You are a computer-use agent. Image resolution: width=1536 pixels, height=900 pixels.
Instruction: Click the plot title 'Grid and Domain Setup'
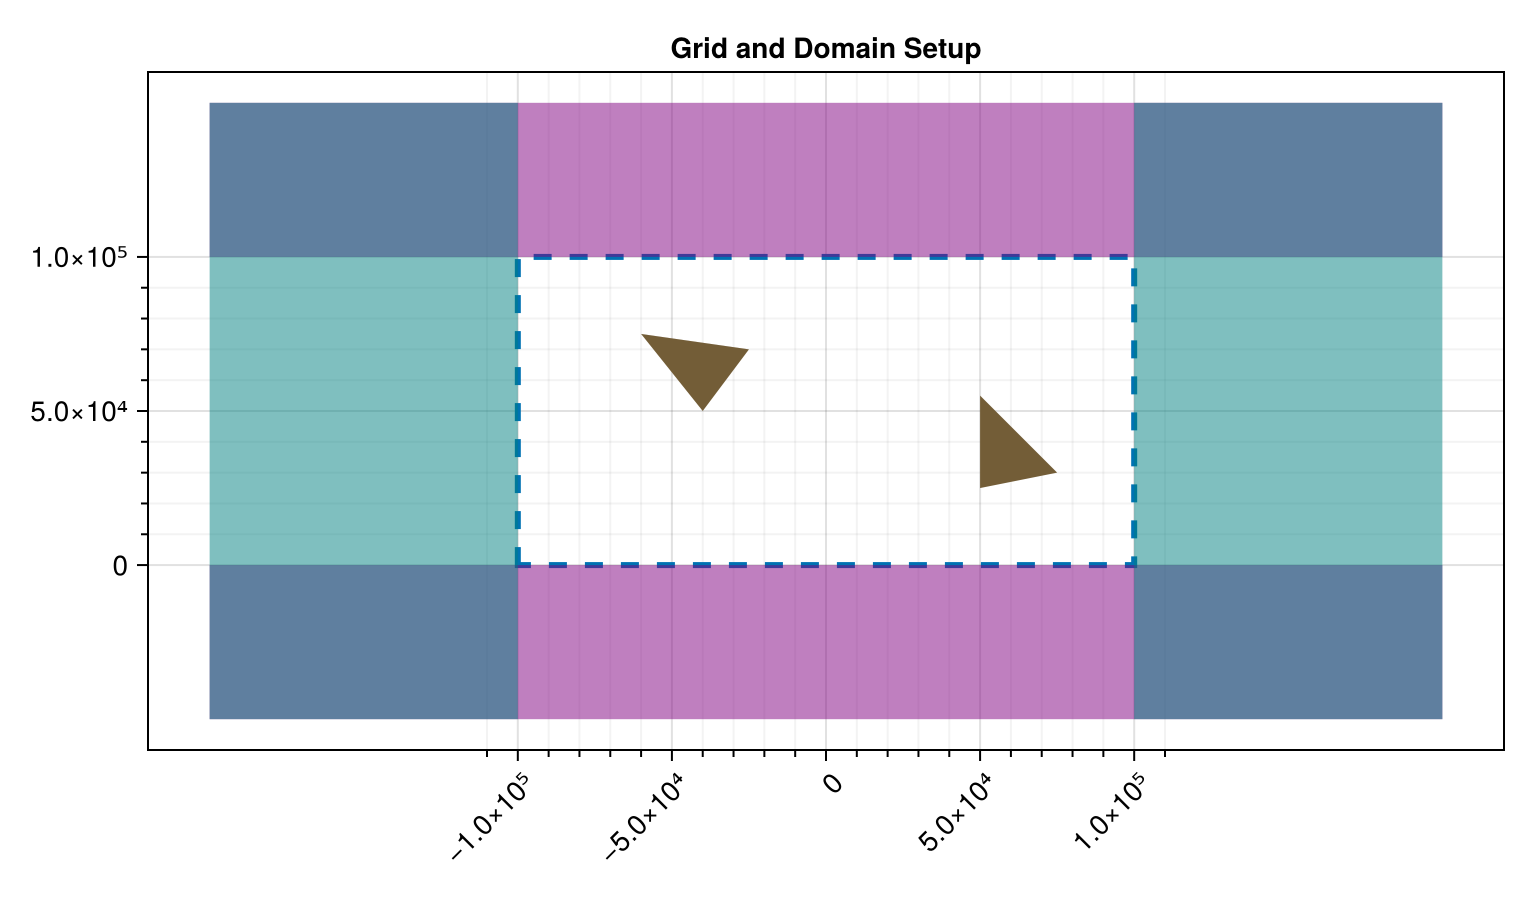point(825,48)
